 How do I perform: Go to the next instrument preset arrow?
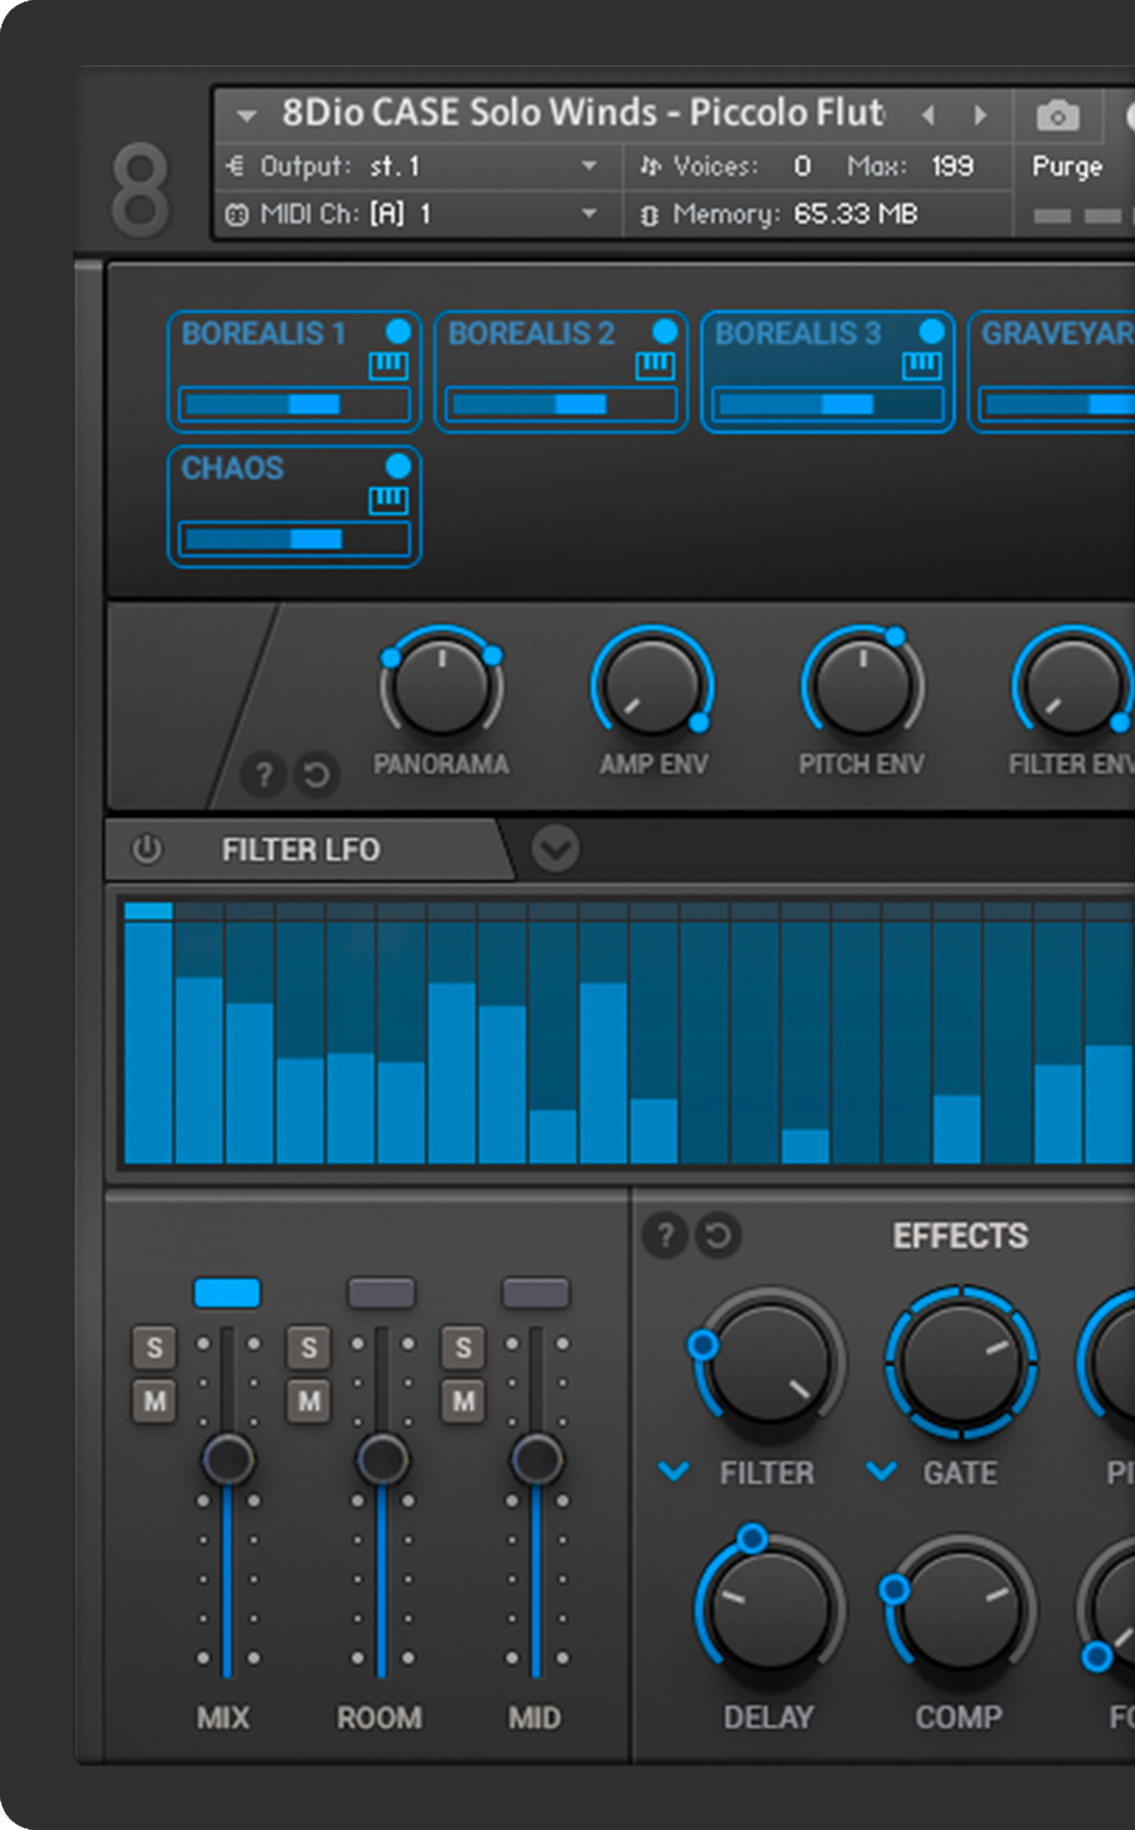tap(981, 116)
